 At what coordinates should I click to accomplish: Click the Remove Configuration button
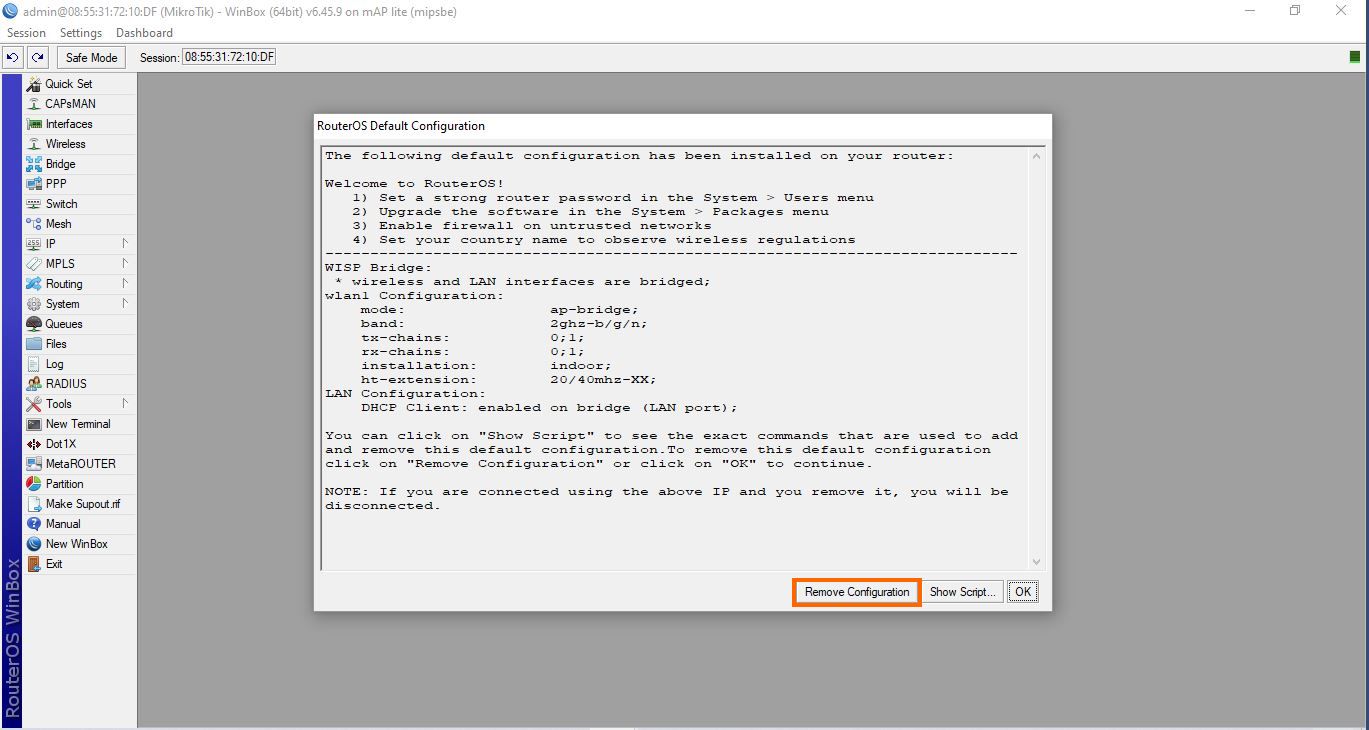[856, 592]
